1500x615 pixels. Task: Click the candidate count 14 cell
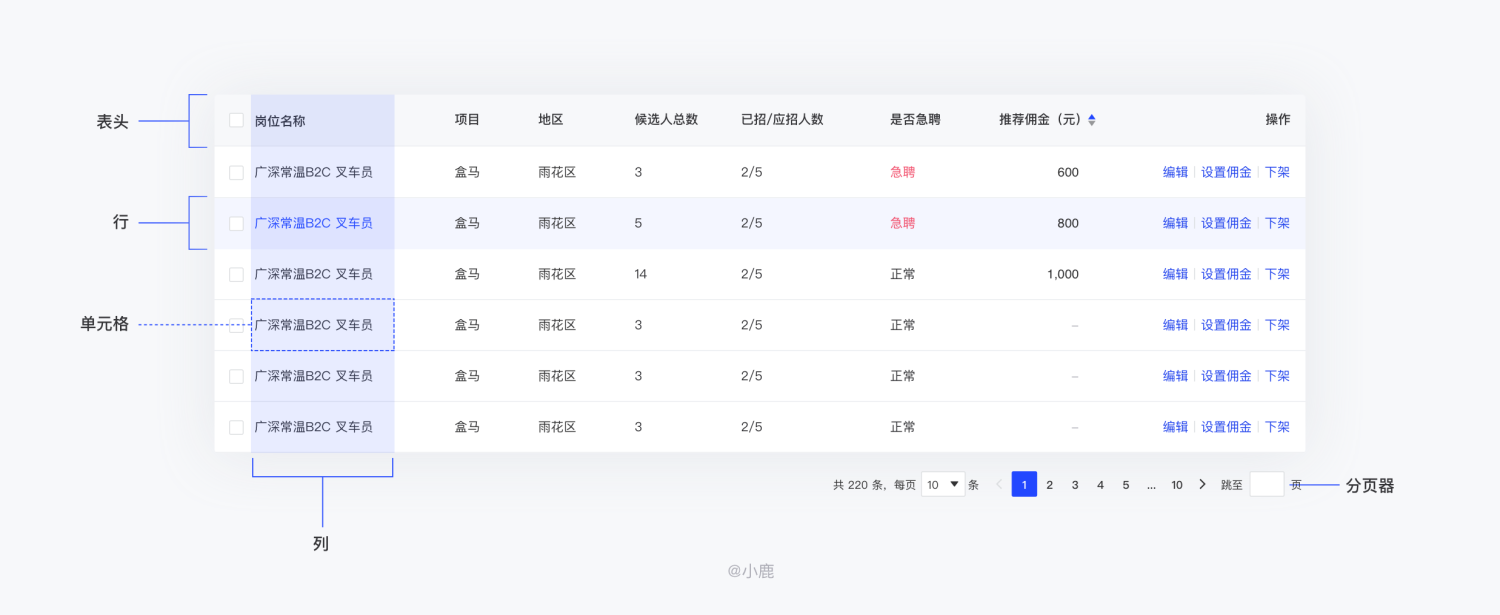(641, 274)
